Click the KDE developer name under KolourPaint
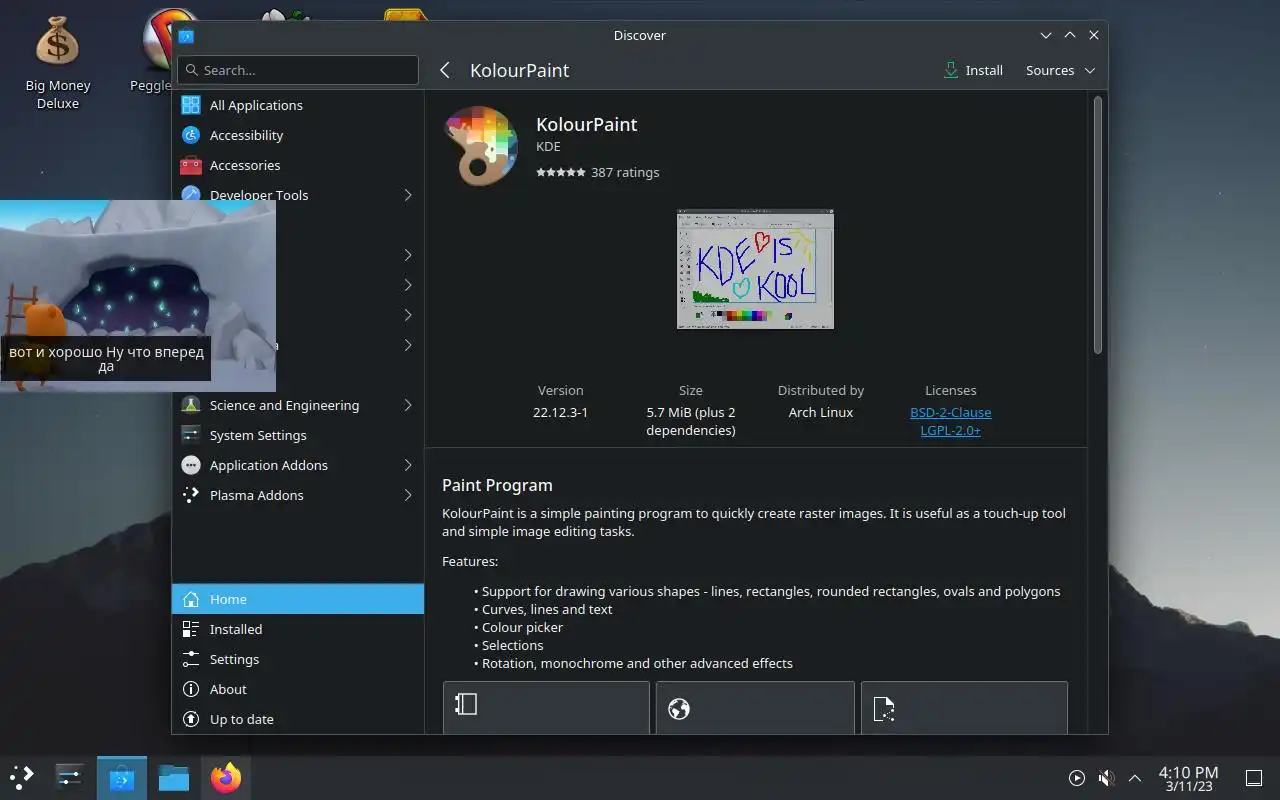Image resolution: width=1280 pixels, height=800 pixels. coord(548,146)
